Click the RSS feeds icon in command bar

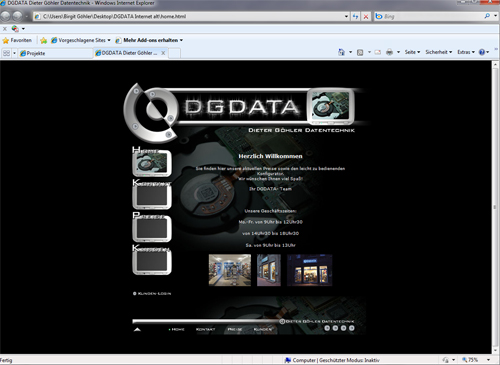point(360,52)
